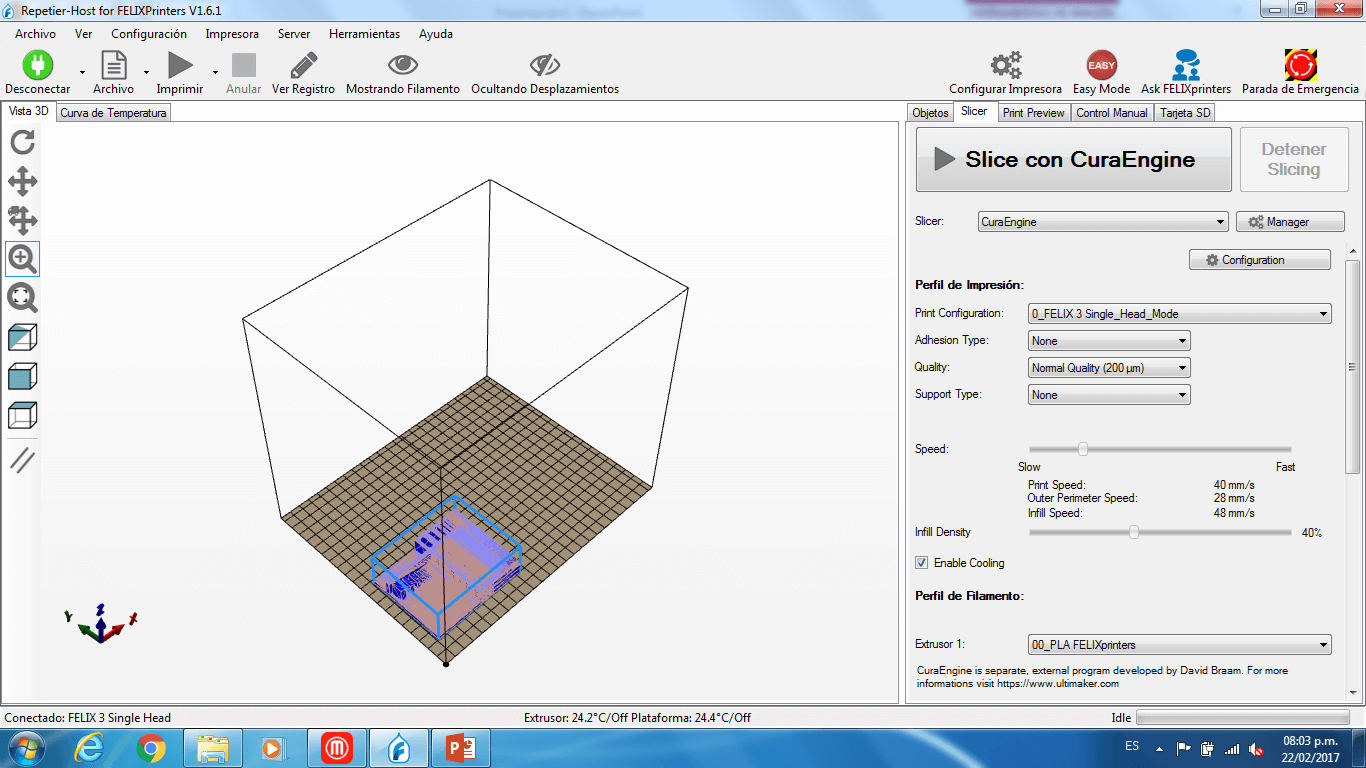This screenshot has height=768, width=1366.
Task: Uncheck the Enable Cooling checkbox
Action: pyautogui.click(x=921, y=563)
